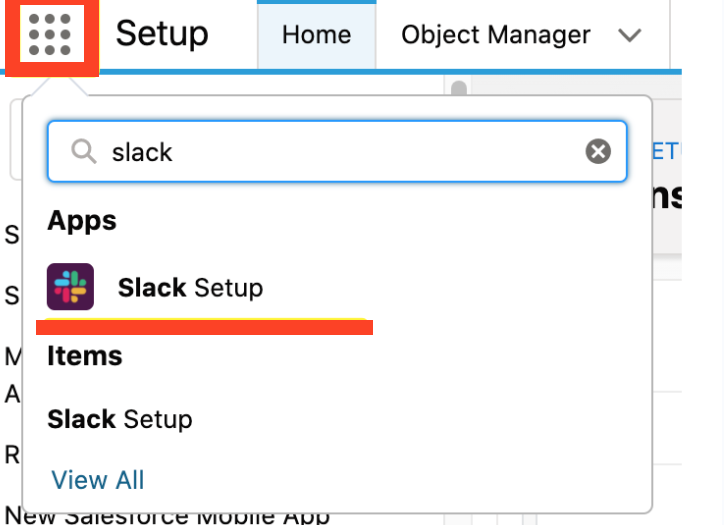This screenshot has height=525, width=724.
Task: Launch Slack Setup under Apps
Action: pos(190,288)
